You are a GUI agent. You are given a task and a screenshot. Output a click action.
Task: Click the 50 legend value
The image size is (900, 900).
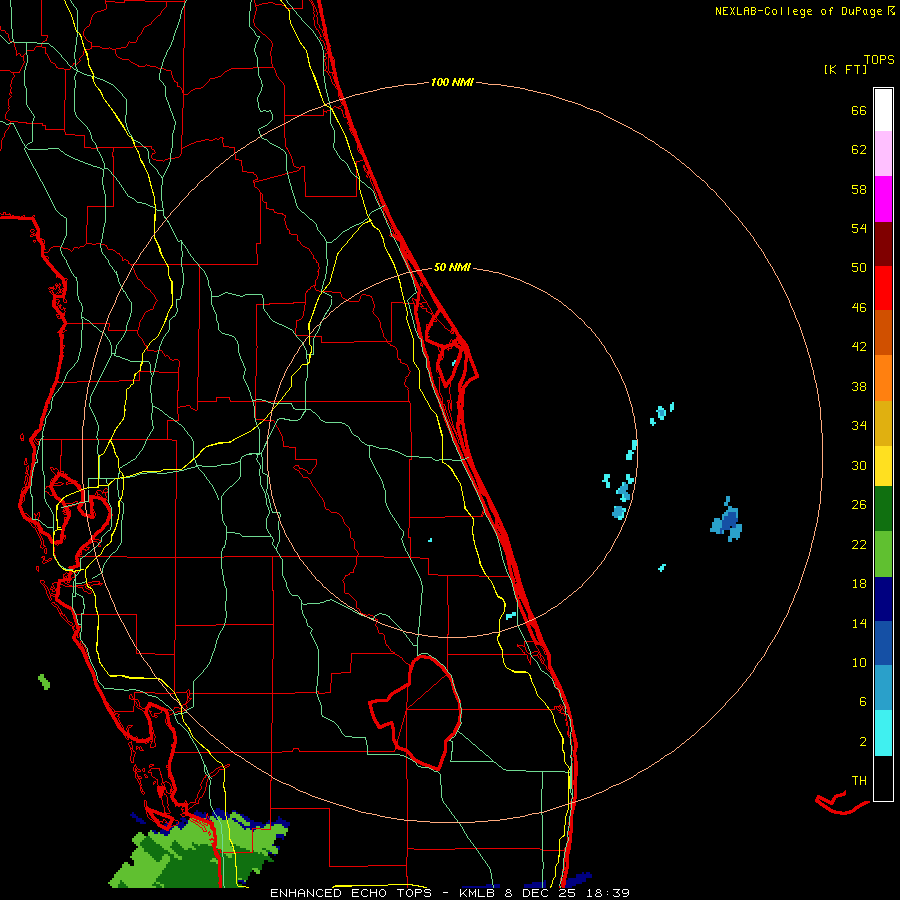859,267
